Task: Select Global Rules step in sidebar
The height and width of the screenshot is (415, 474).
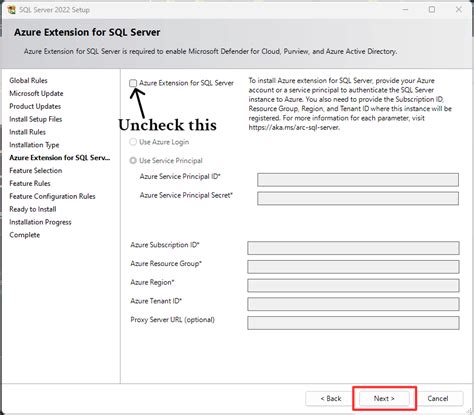Action: pos(28,80)
